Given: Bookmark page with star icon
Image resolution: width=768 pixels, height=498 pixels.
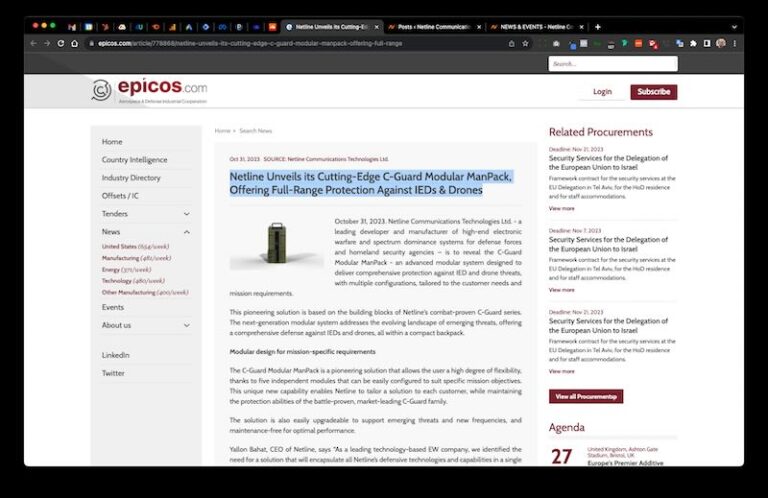Looking at the screenshot, I should [525, 43].
